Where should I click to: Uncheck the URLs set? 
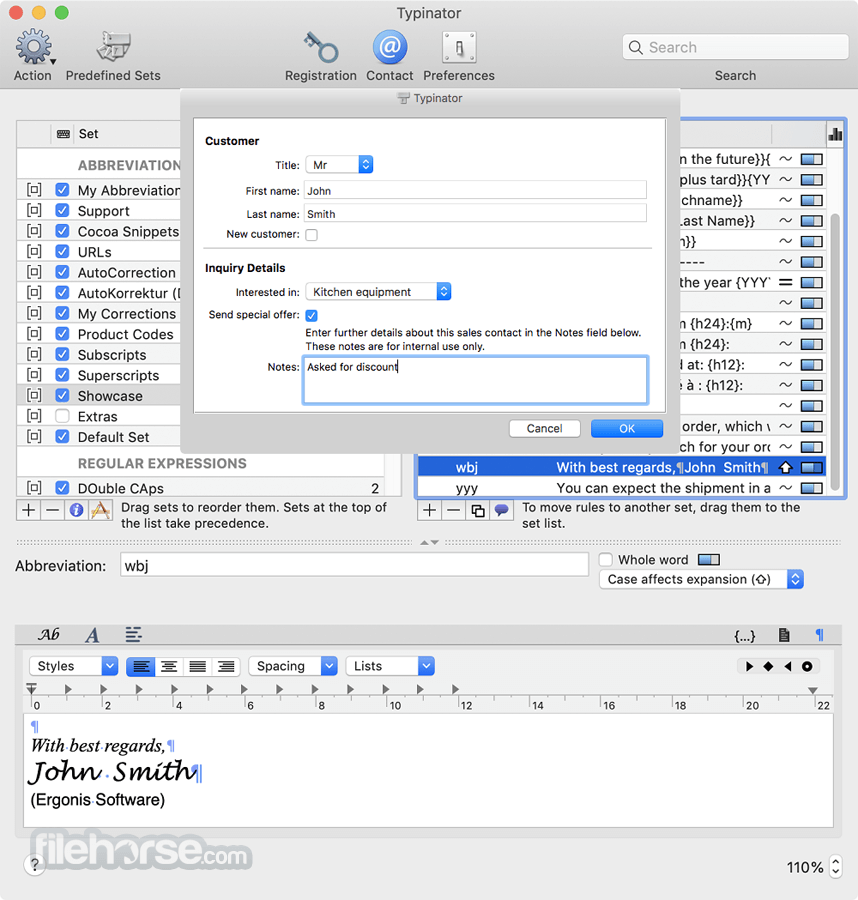click(x=63, y=251)
